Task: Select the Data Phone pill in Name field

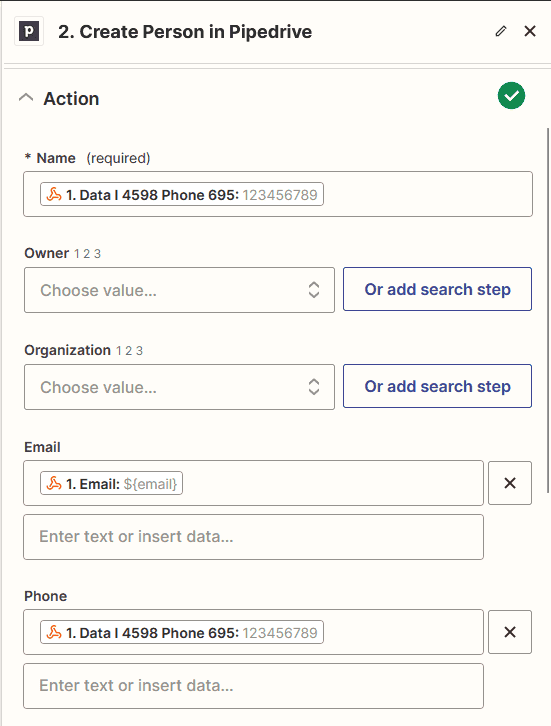Action: pyautogui.click(x=182, y=194)
